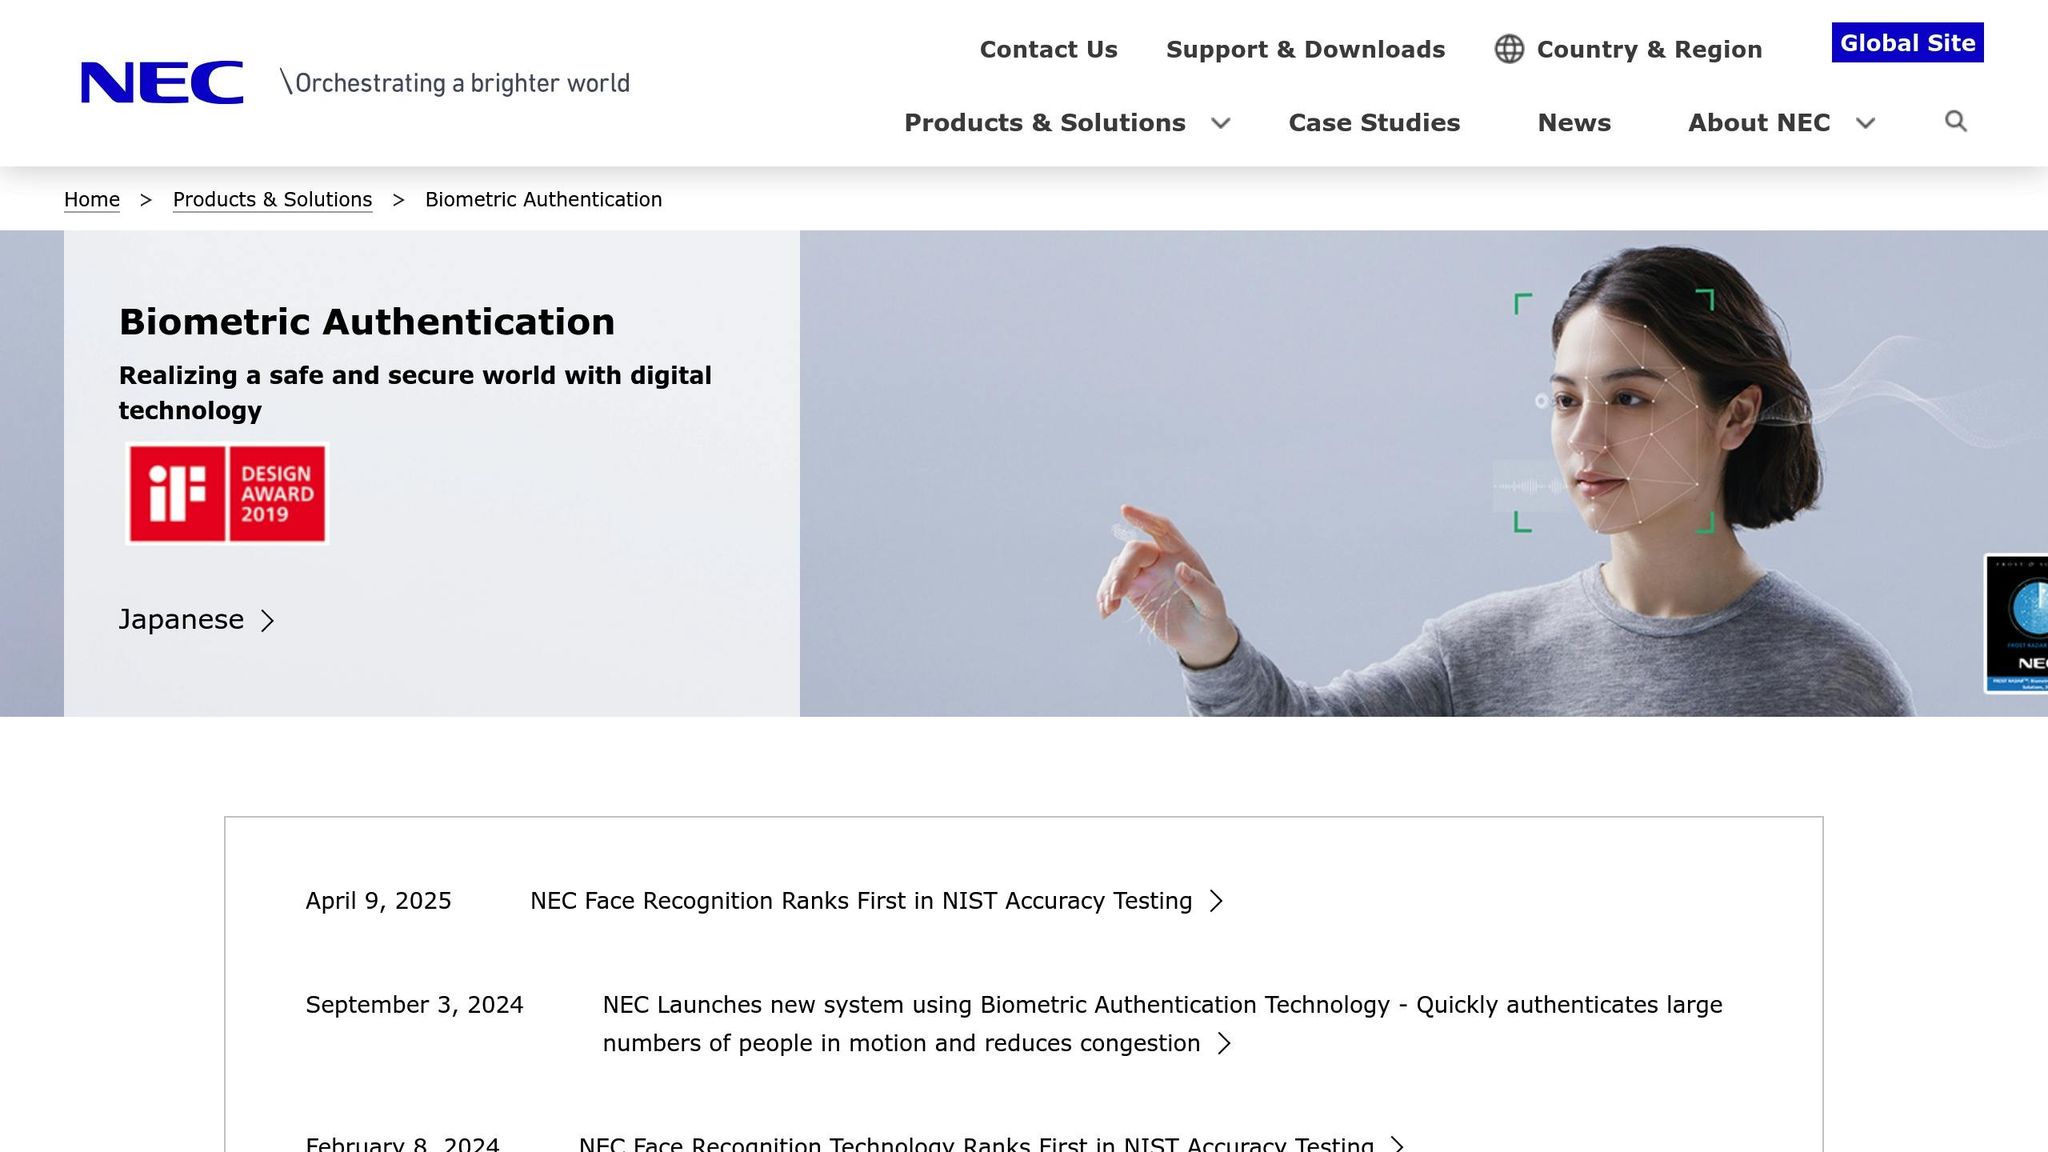Open the Contact Us link
Image resolution: width=2048 pixels, height=1152 pixels.
1048,49
